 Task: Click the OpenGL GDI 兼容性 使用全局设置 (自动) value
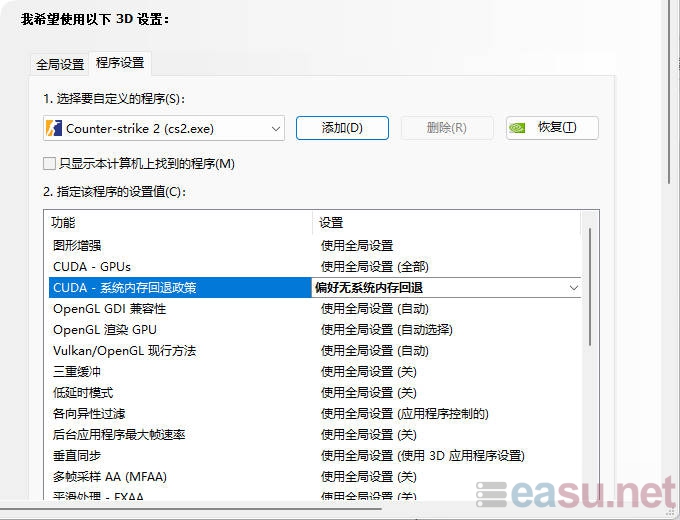(375, 308)
